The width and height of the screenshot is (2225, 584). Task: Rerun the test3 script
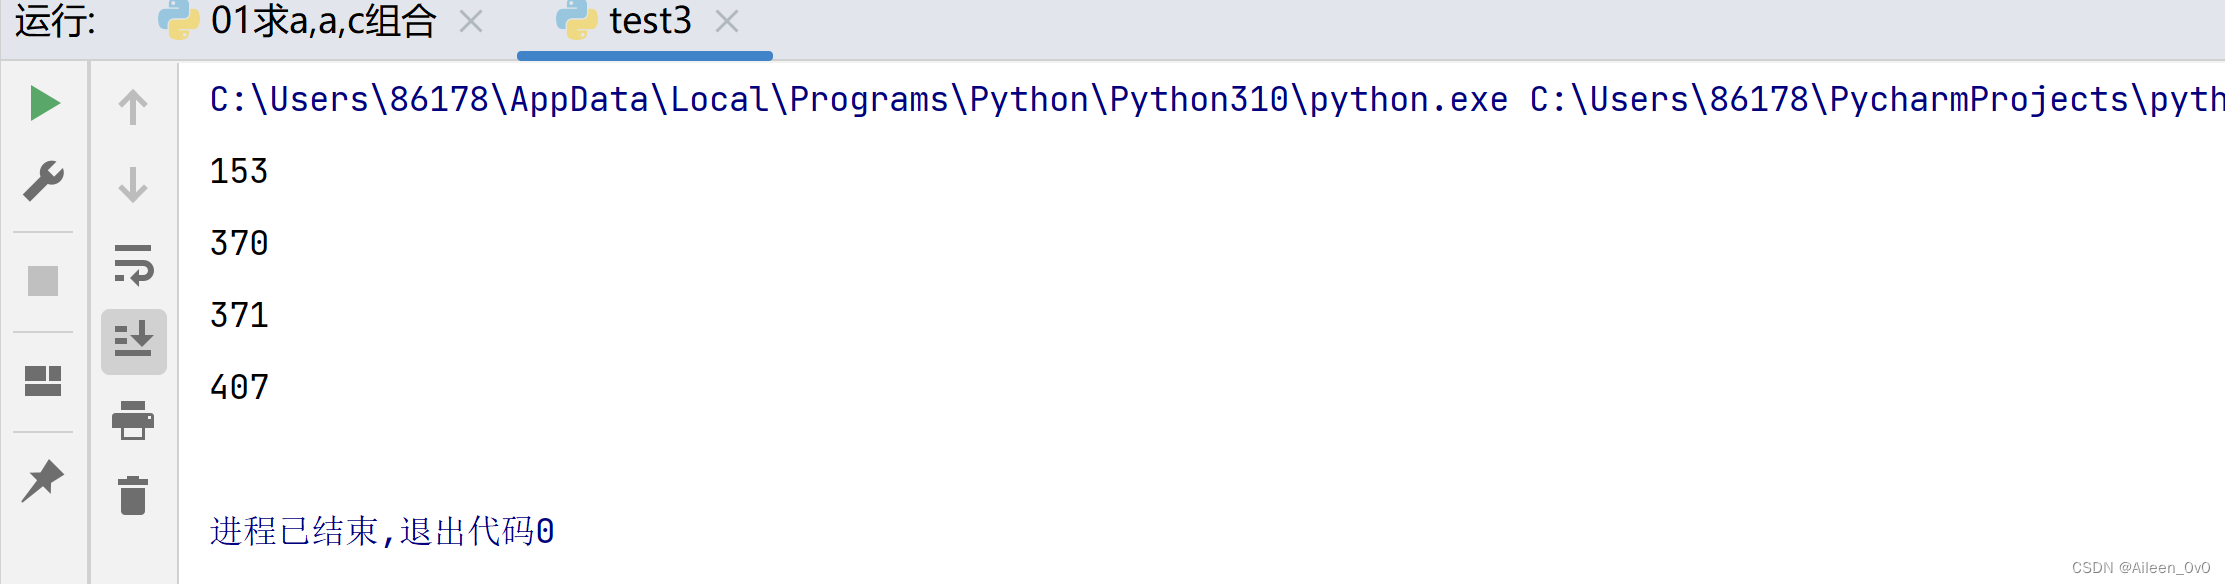[x=43, y=102]
